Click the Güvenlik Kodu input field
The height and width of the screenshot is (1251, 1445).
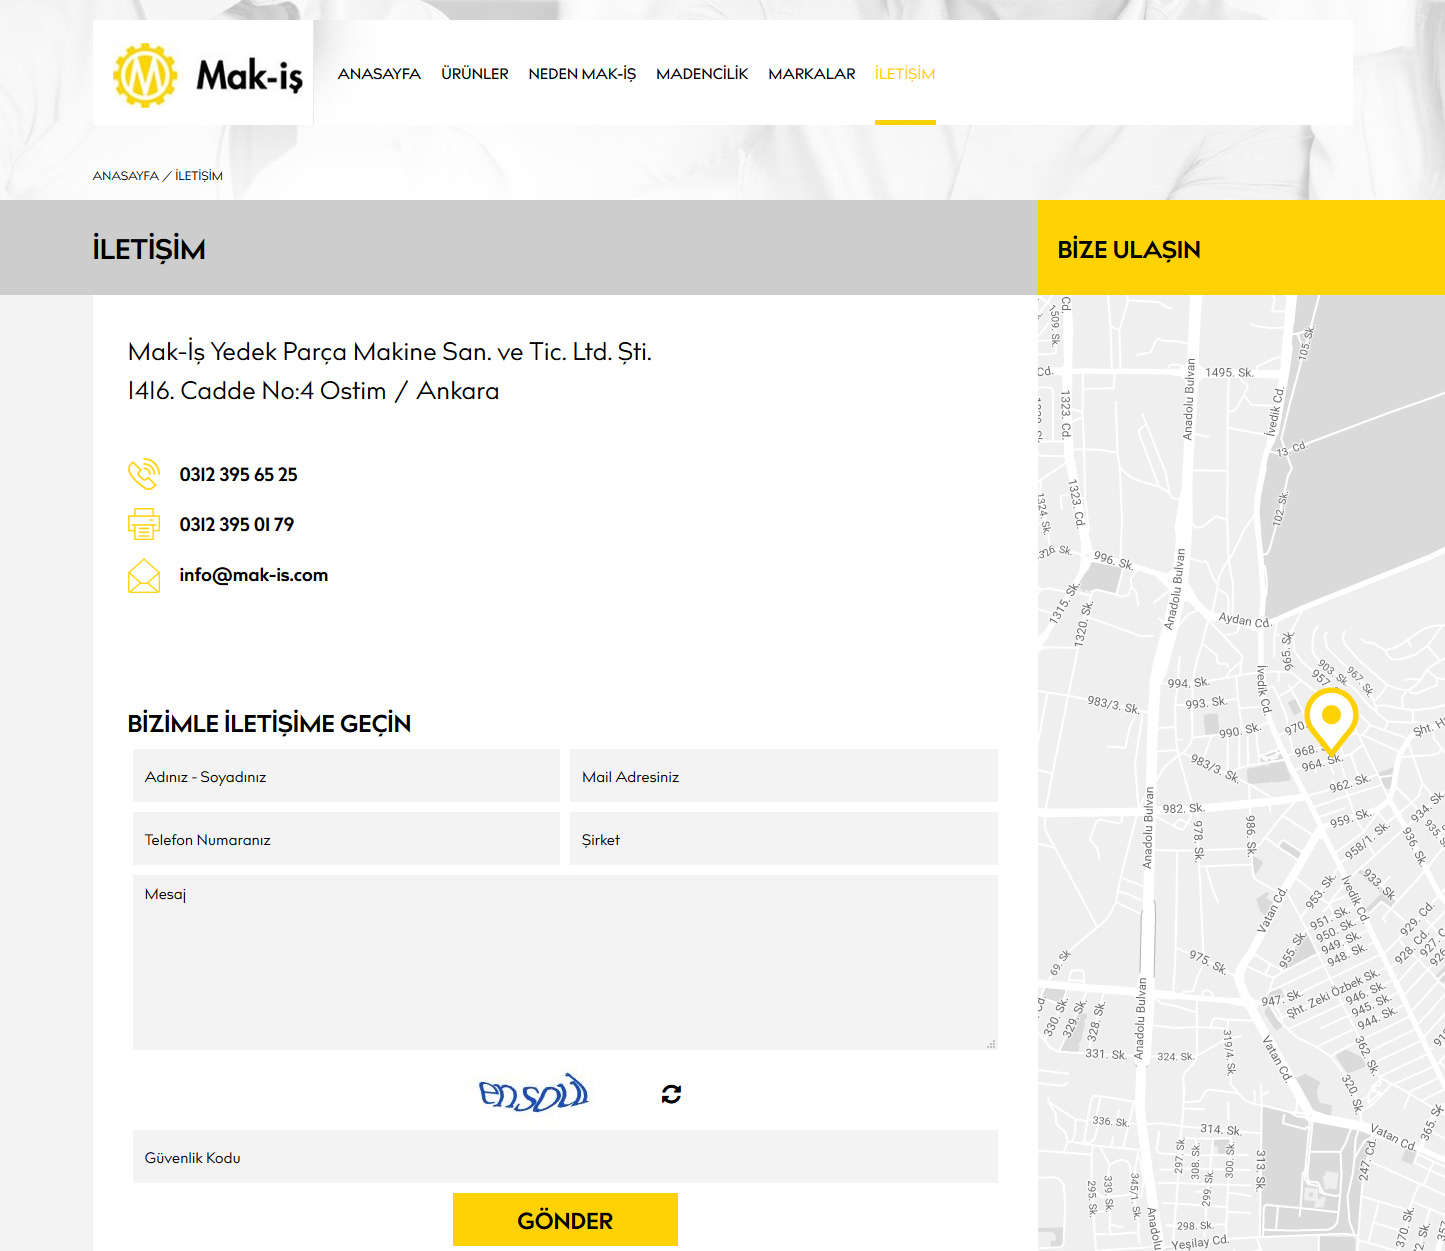565,1157
